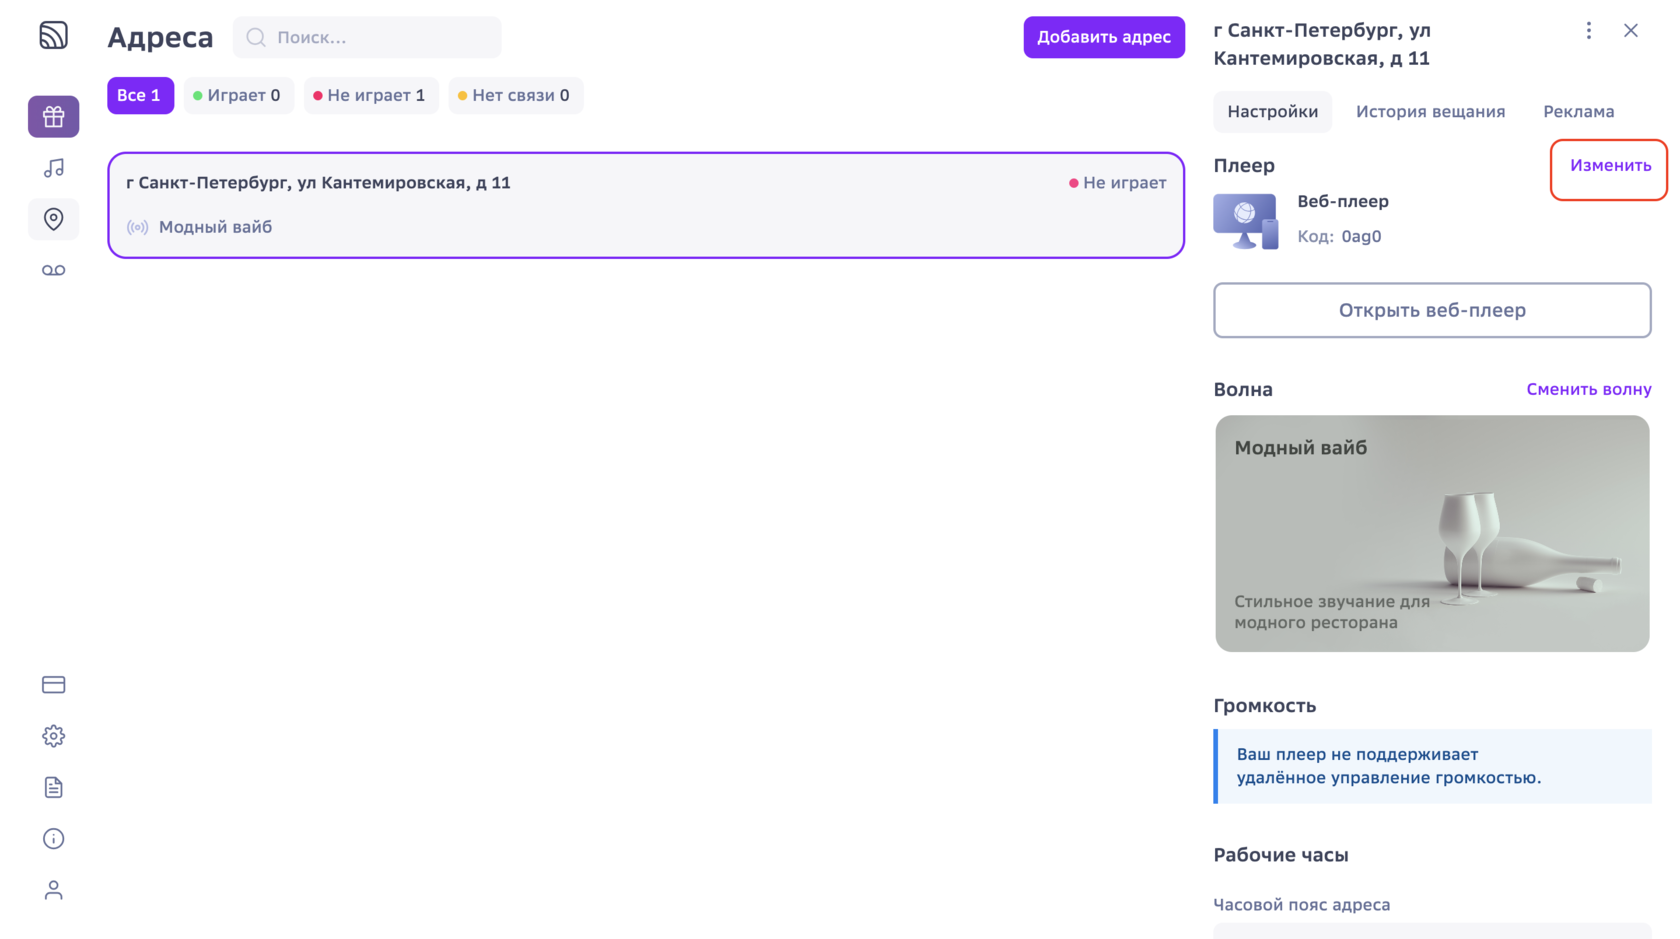Select the location pin Addresses icon
1680x939 pixels.
pos(53,219)
